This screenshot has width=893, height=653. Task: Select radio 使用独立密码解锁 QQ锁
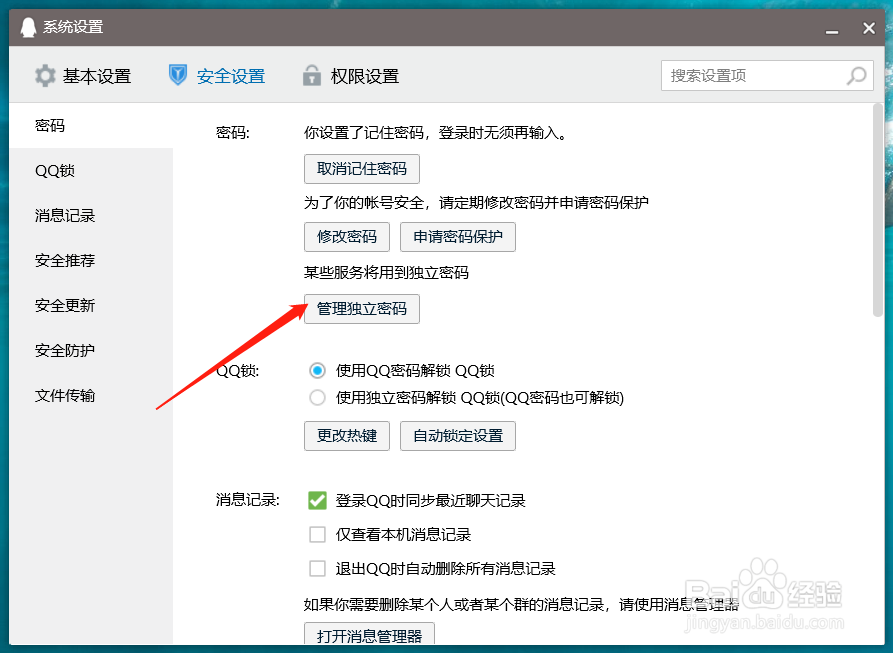pos(317,397)
